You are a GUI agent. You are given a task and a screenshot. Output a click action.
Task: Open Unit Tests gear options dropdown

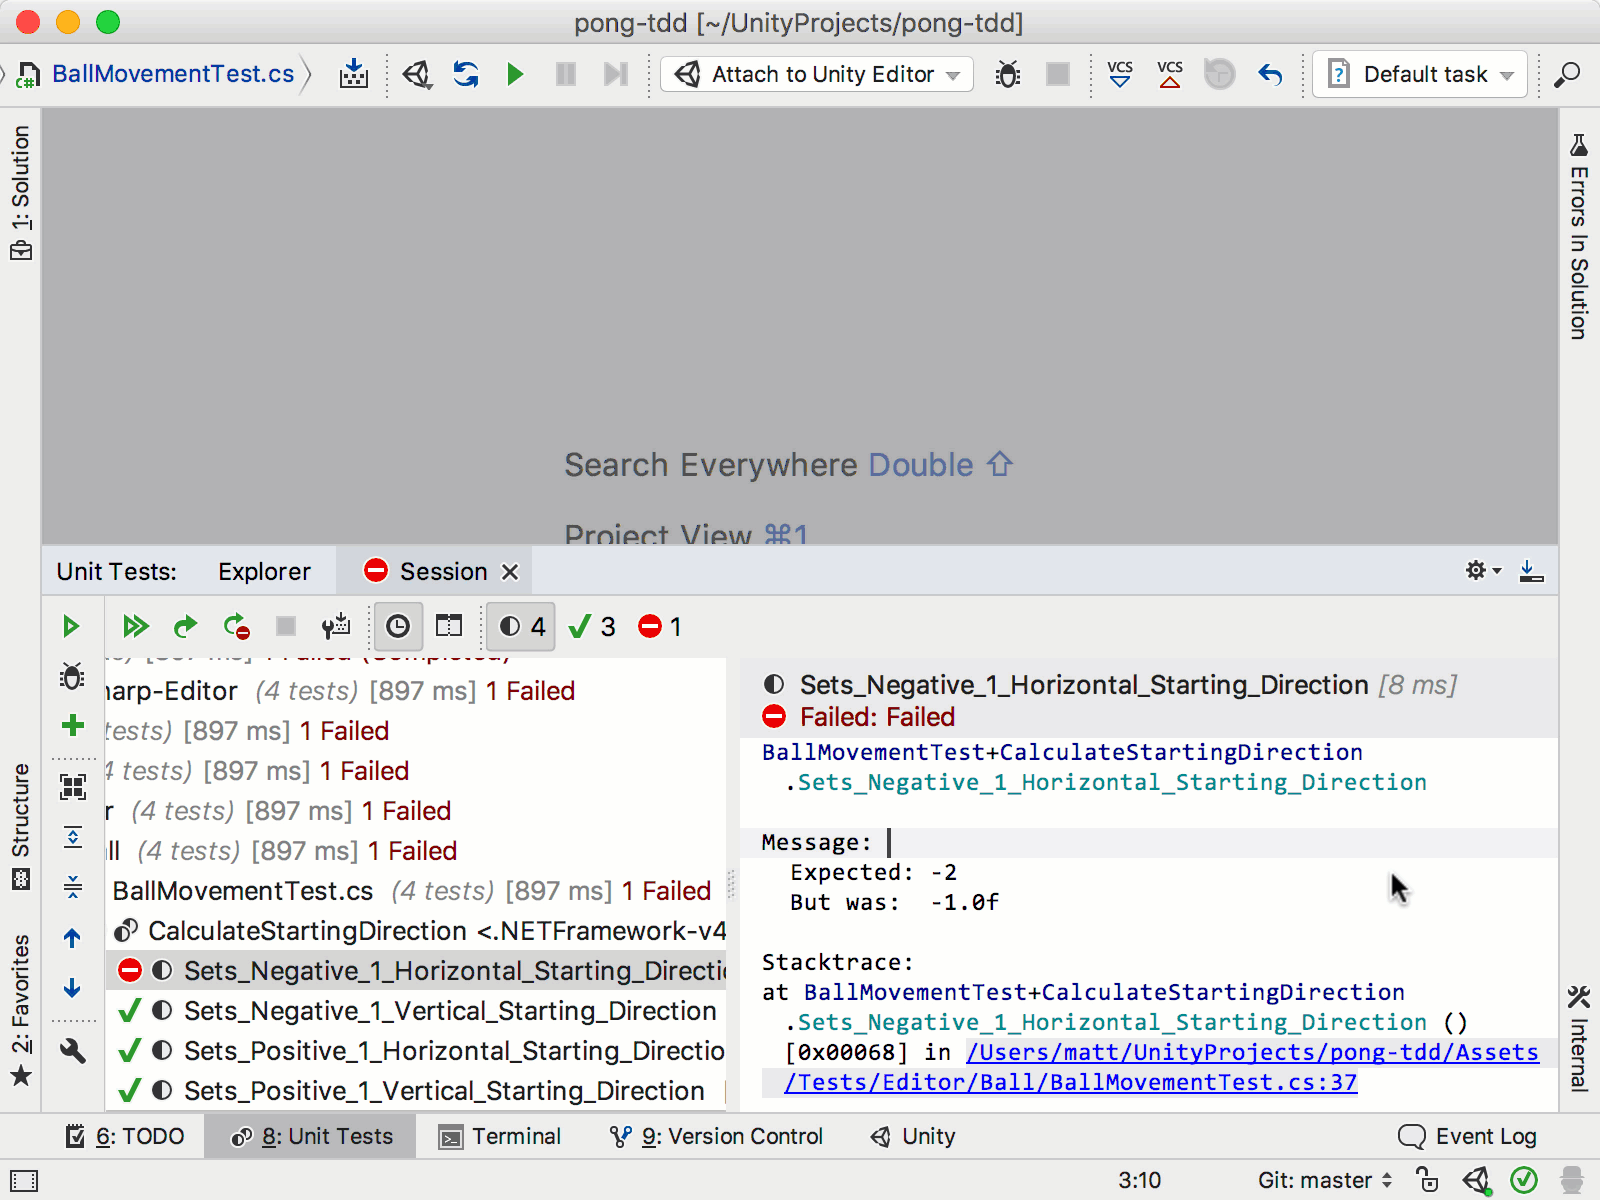tap(1482, 571)
